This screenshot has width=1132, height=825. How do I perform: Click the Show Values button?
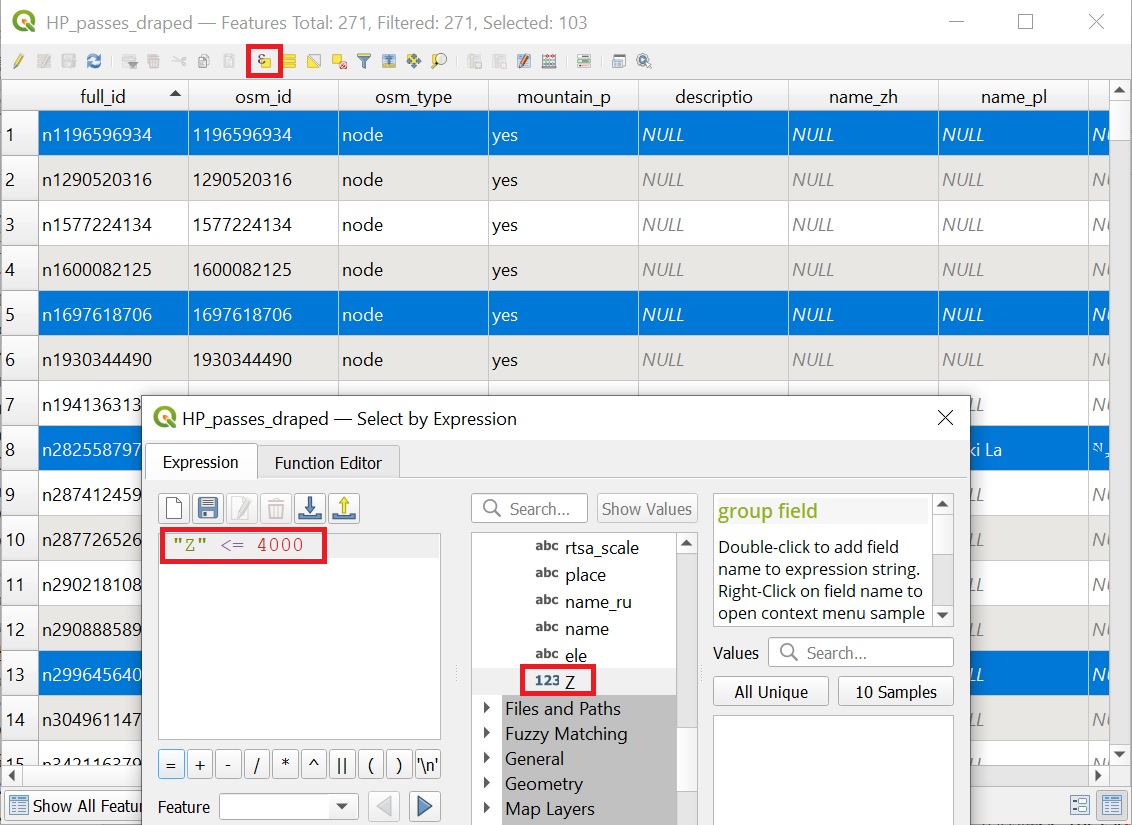pyautogui.click(x=647, y=509)
